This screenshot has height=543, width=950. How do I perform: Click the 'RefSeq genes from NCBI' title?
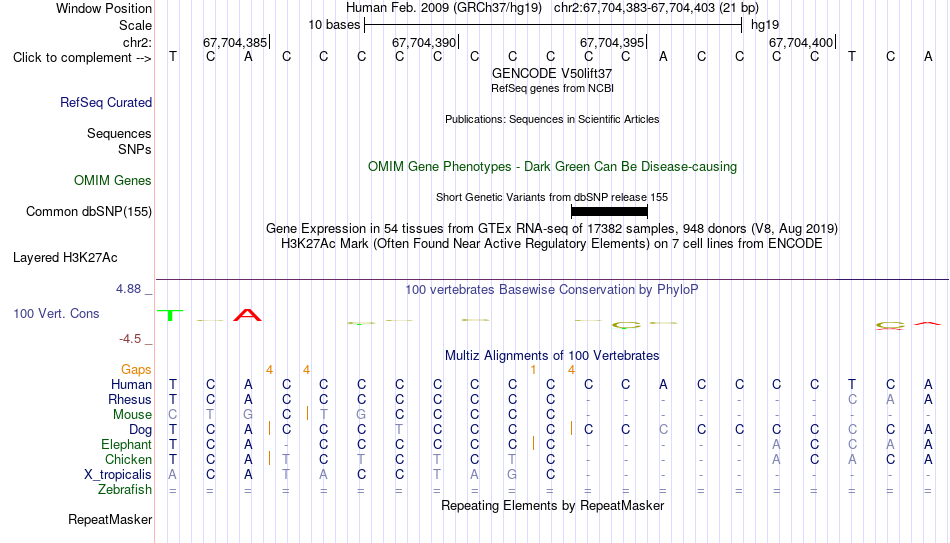[x=552, y=88]
